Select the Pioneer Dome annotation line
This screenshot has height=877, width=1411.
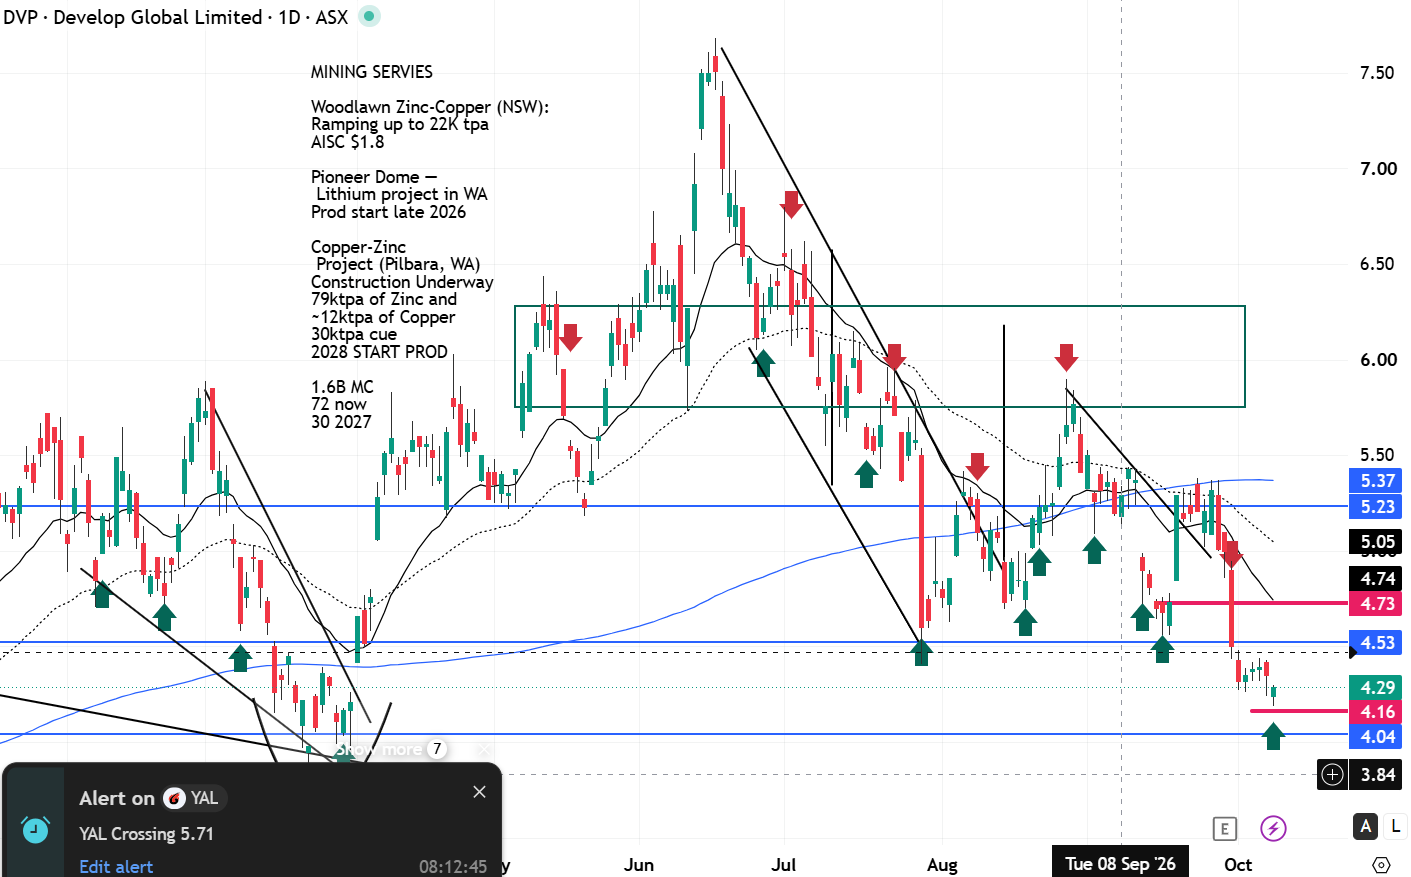point(374,177)
